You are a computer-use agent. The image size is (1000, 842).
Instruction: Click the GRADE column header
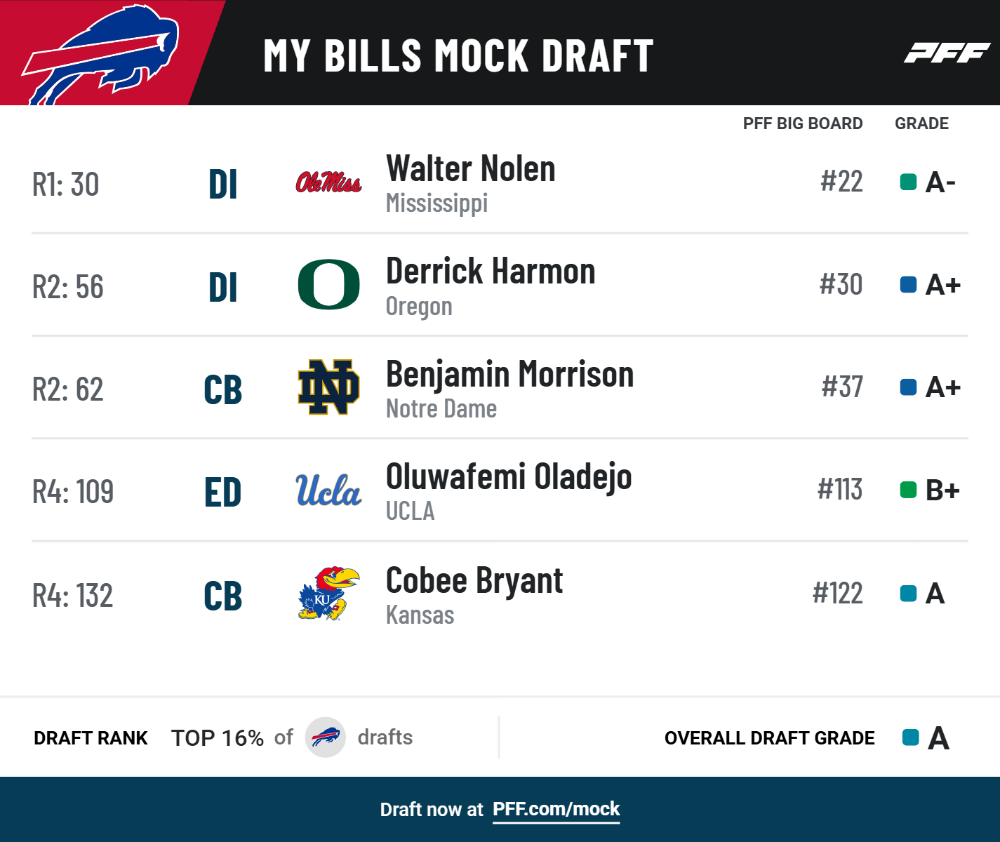click(922, 123)
